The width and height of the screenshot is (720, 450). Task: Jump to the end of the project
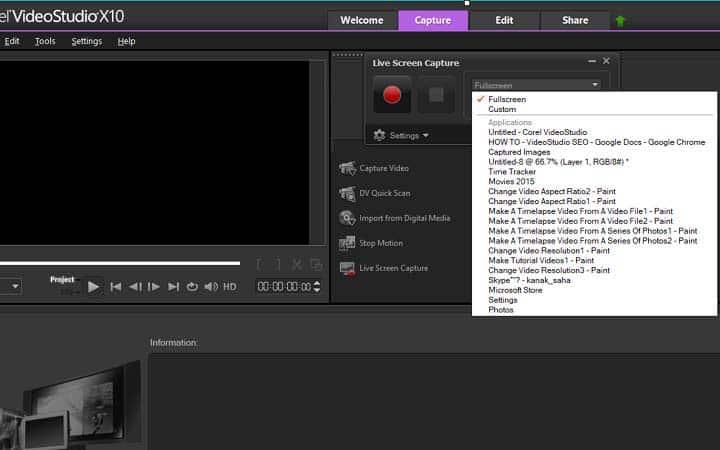[173, 287]
